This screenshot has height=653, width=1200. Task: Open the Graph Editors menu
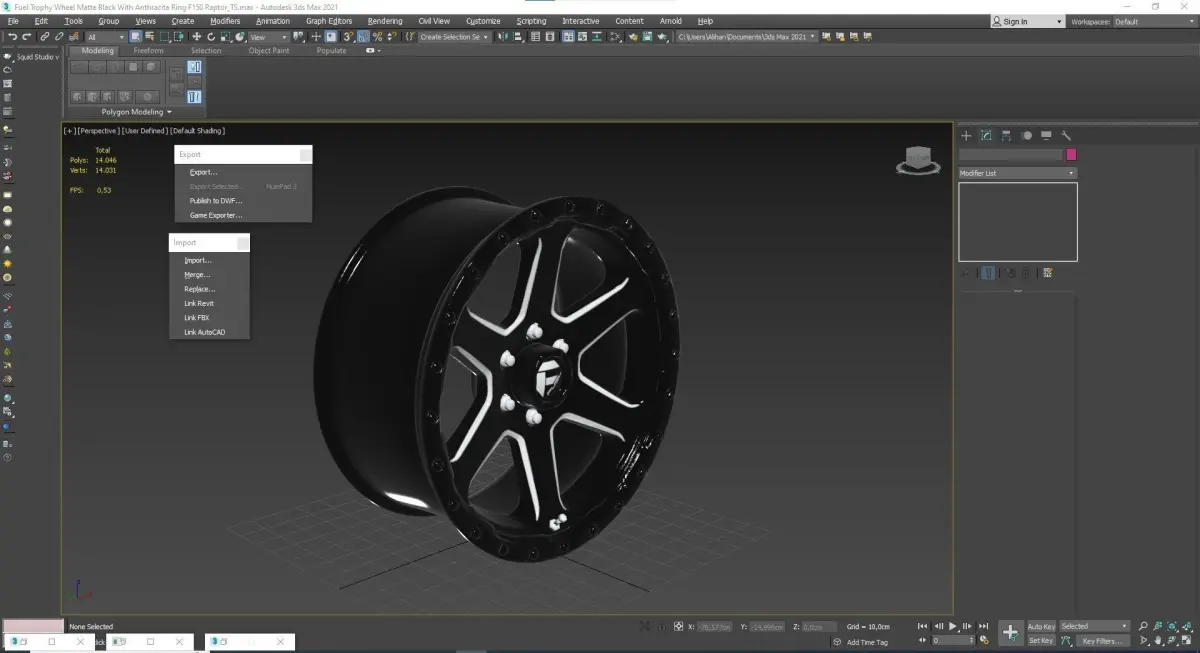coord(329,21)
